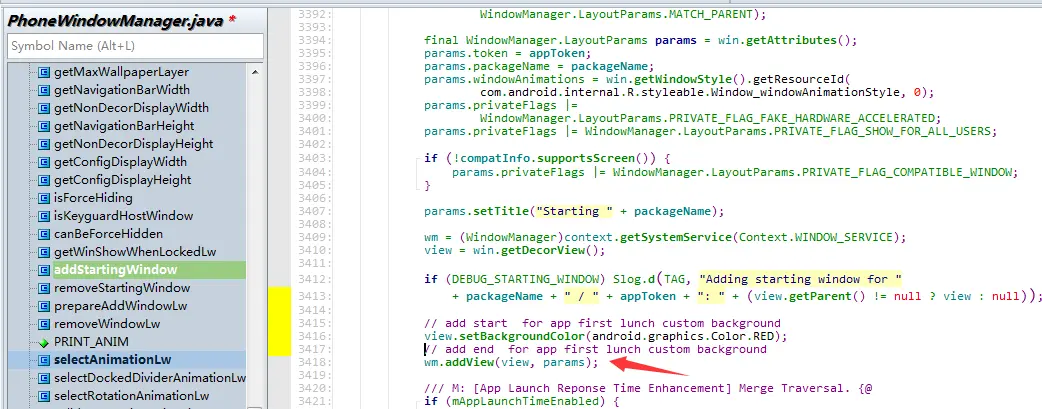Screen dimensions: 1042x409
Task: Click the final WindowManager.LayoutParams params line
Action: [641, 41]
